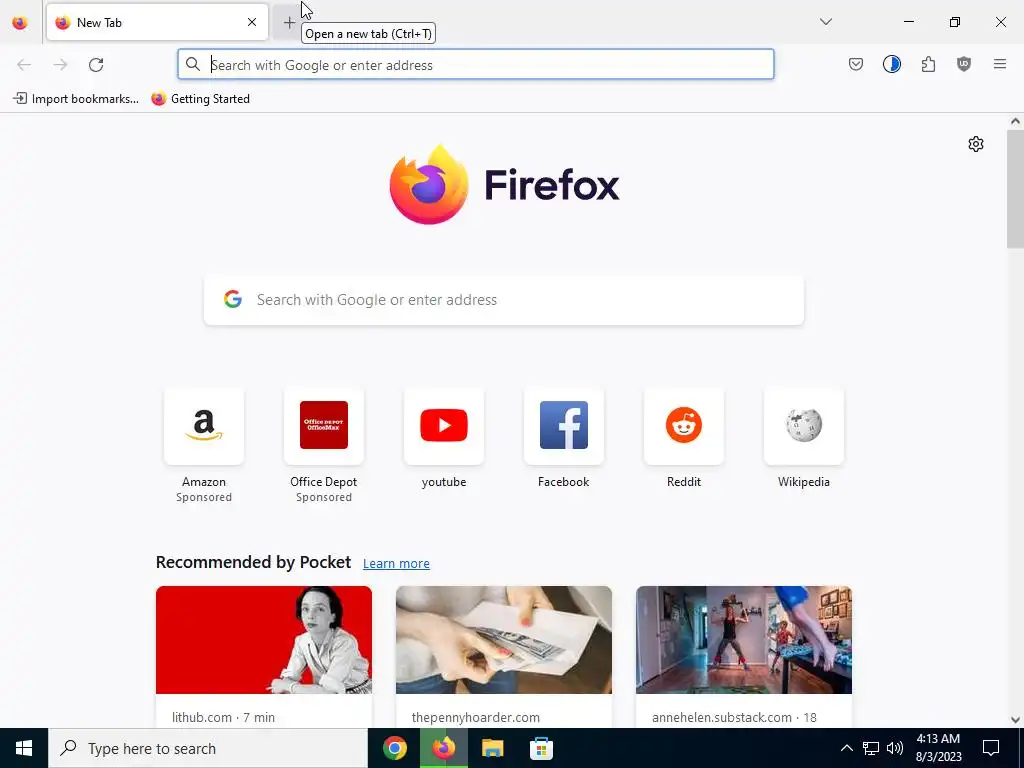Open a new tab with plus button
Image resolution: width=1024 pixels, height=768 pixels.
click(x=289, y=22)
